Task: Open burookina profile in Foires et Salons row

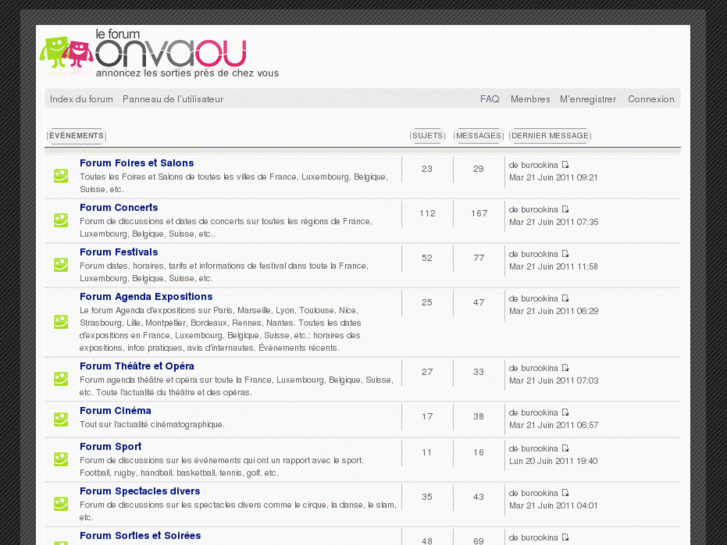Action: pos(540,165)
